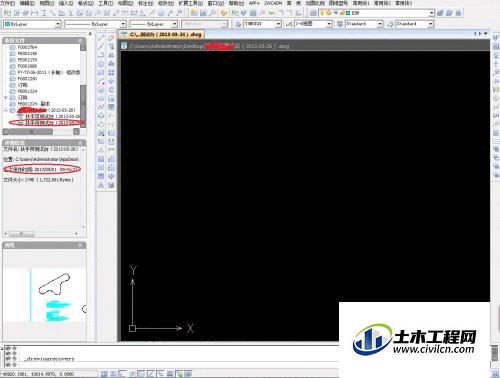
Task: Open the 窗口(W) menu
Action: [x=216, y=3]
